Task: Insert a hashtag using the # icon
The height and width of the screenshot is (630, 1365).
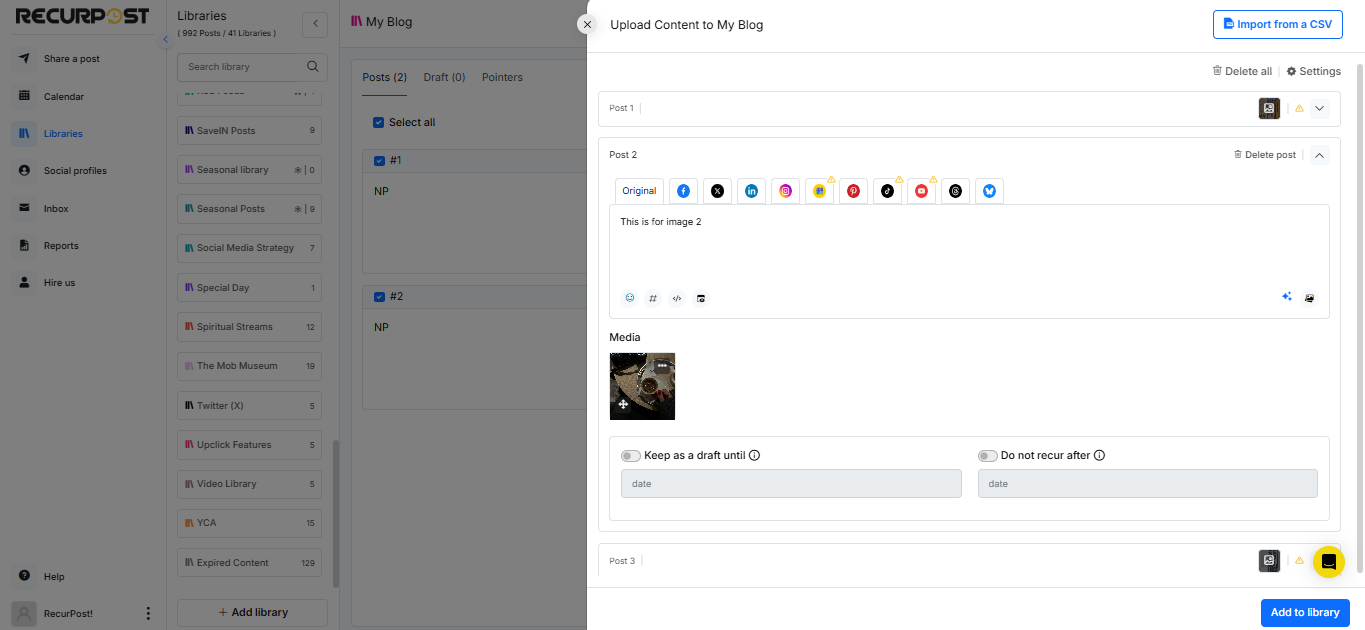Action: (653, 298)
